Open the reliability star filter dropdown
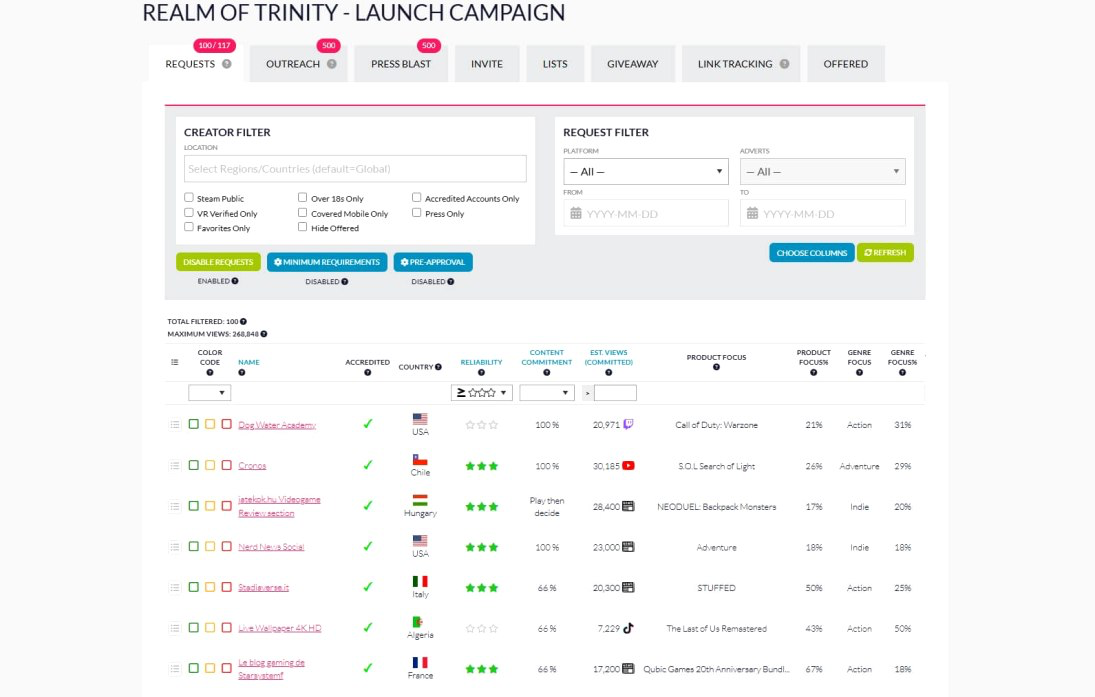 pyautogui.click(x=482, y=392)
